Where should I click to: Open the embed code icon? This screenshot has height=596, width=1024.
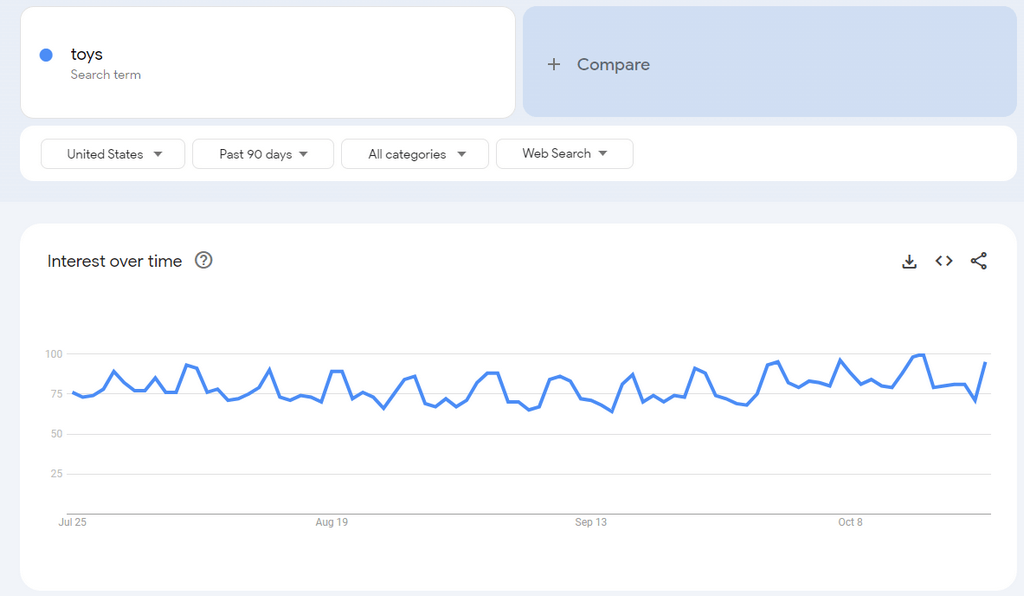[x=944, y=261]
